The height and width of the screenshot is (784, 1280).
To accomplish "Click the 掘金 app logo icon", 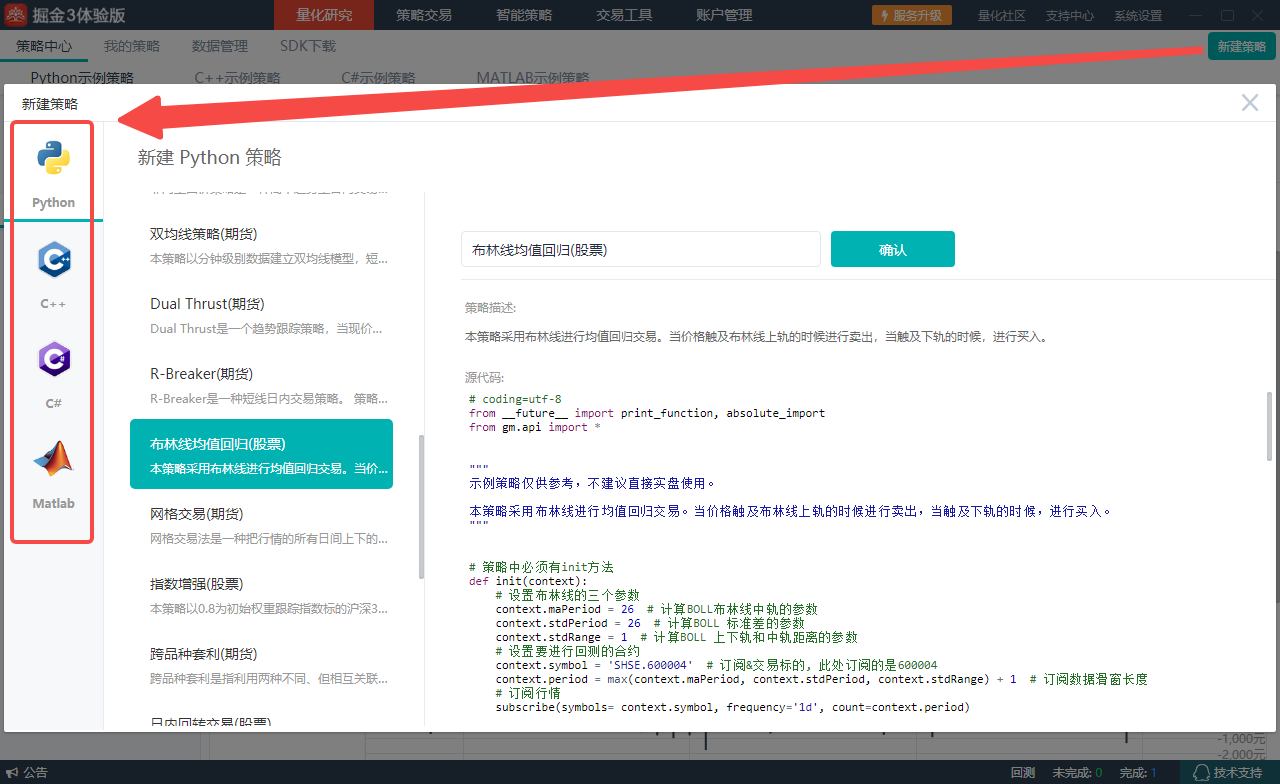I will pyautogui.click(x=15, y=15).
